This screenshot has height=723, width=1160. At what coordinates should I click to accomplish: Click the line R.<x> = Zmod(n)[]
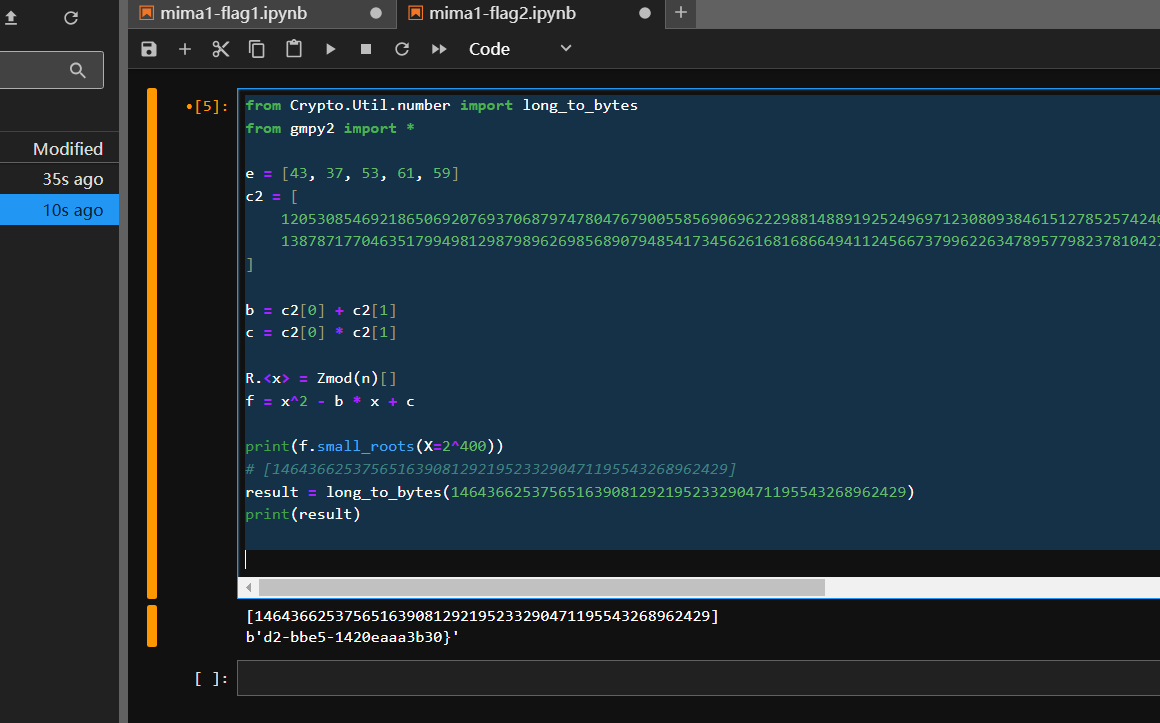point(321,378)
